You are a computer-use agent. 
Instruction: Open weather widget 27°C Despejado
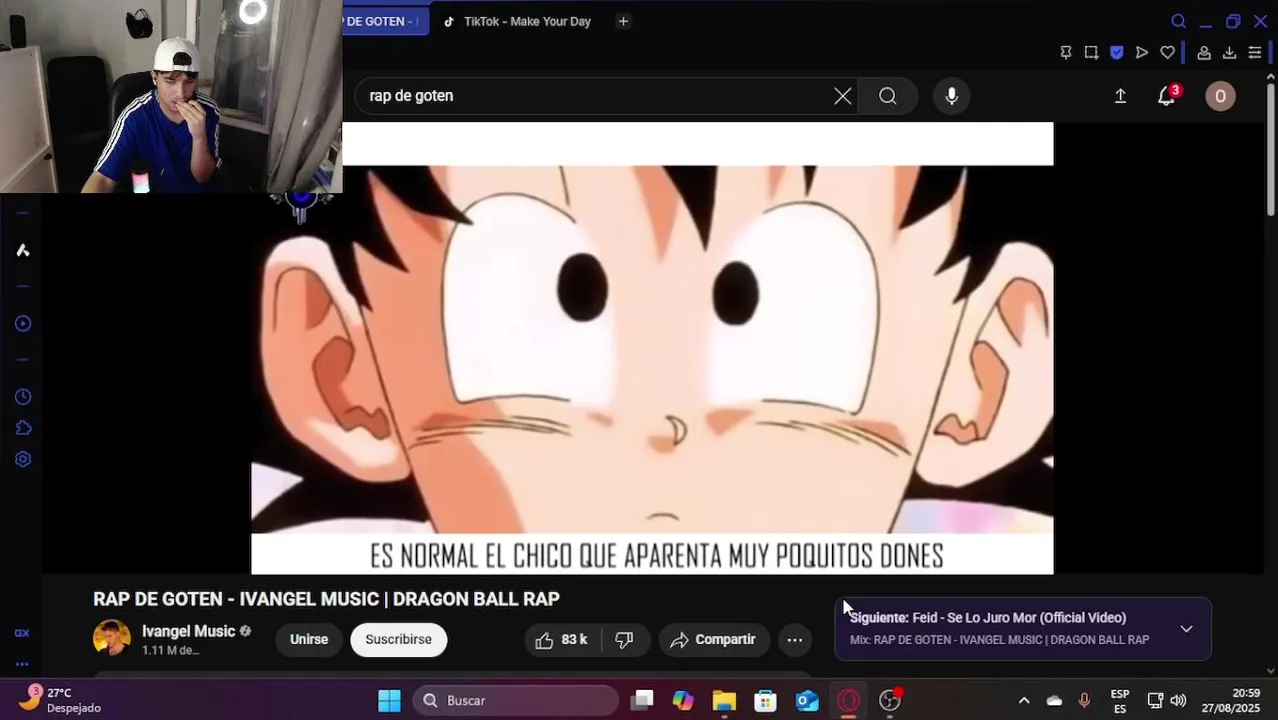[60, 699]
